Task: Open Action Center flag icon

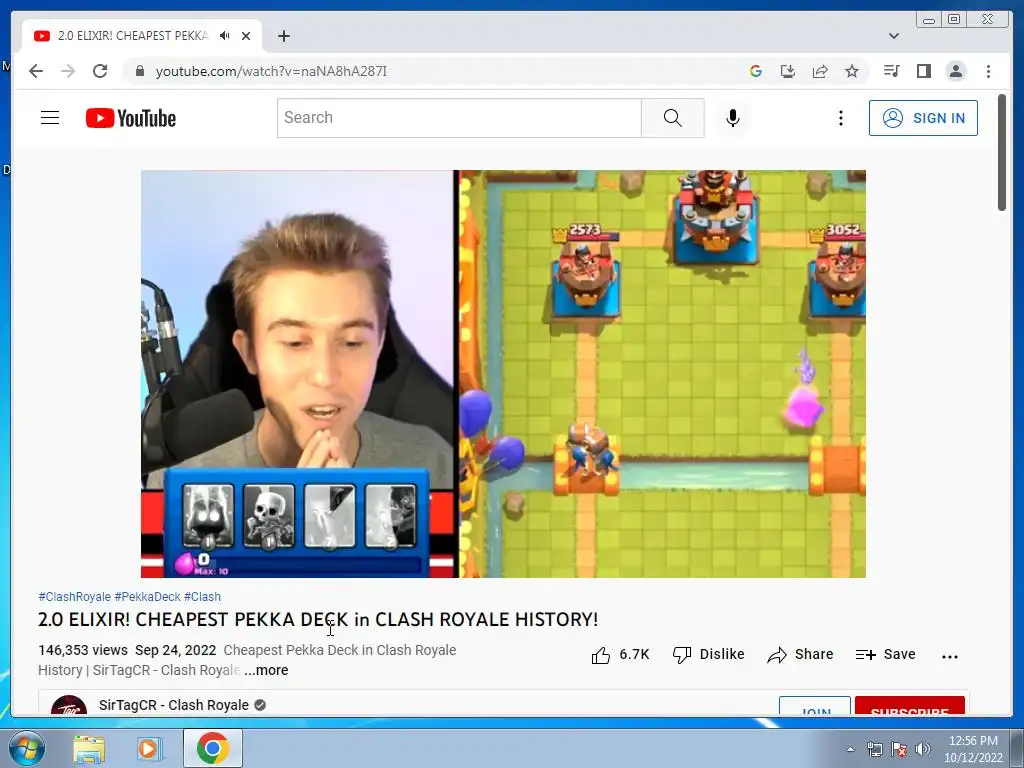Action: [x=899, y=750]
